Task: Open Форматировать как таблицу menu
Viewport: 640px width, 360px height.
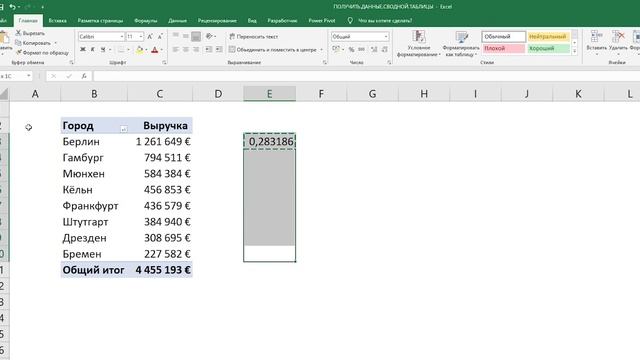Action: pyautogui.click(x=461, y=44)
